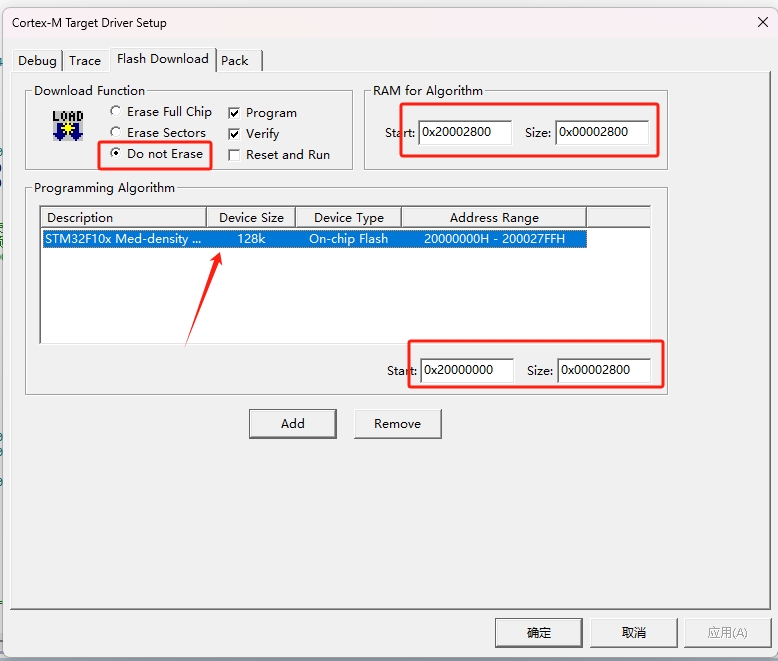Click RAM for Algorithm Start field

coord(465,132)
